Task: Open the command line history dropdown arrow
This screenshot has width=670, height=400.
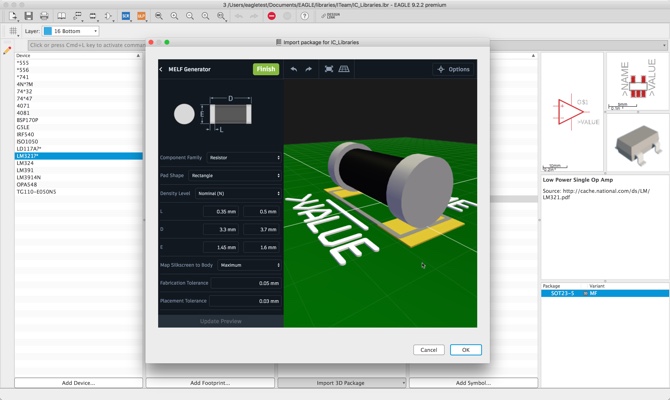Action: tap(664, 45)
